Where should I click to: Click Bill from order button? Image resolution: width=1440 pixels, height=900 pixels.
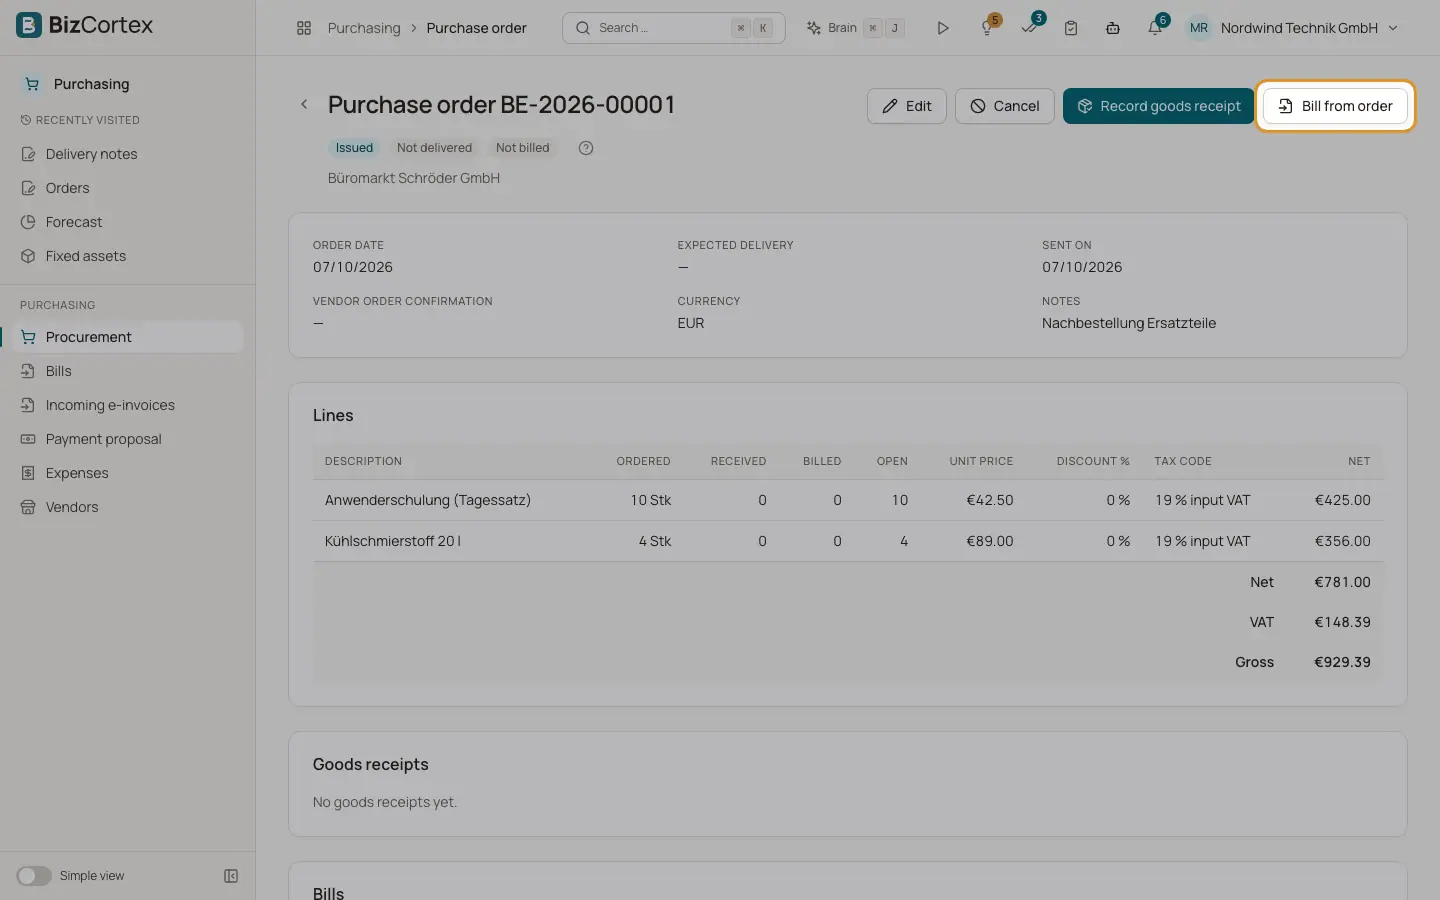(1335, 106)
